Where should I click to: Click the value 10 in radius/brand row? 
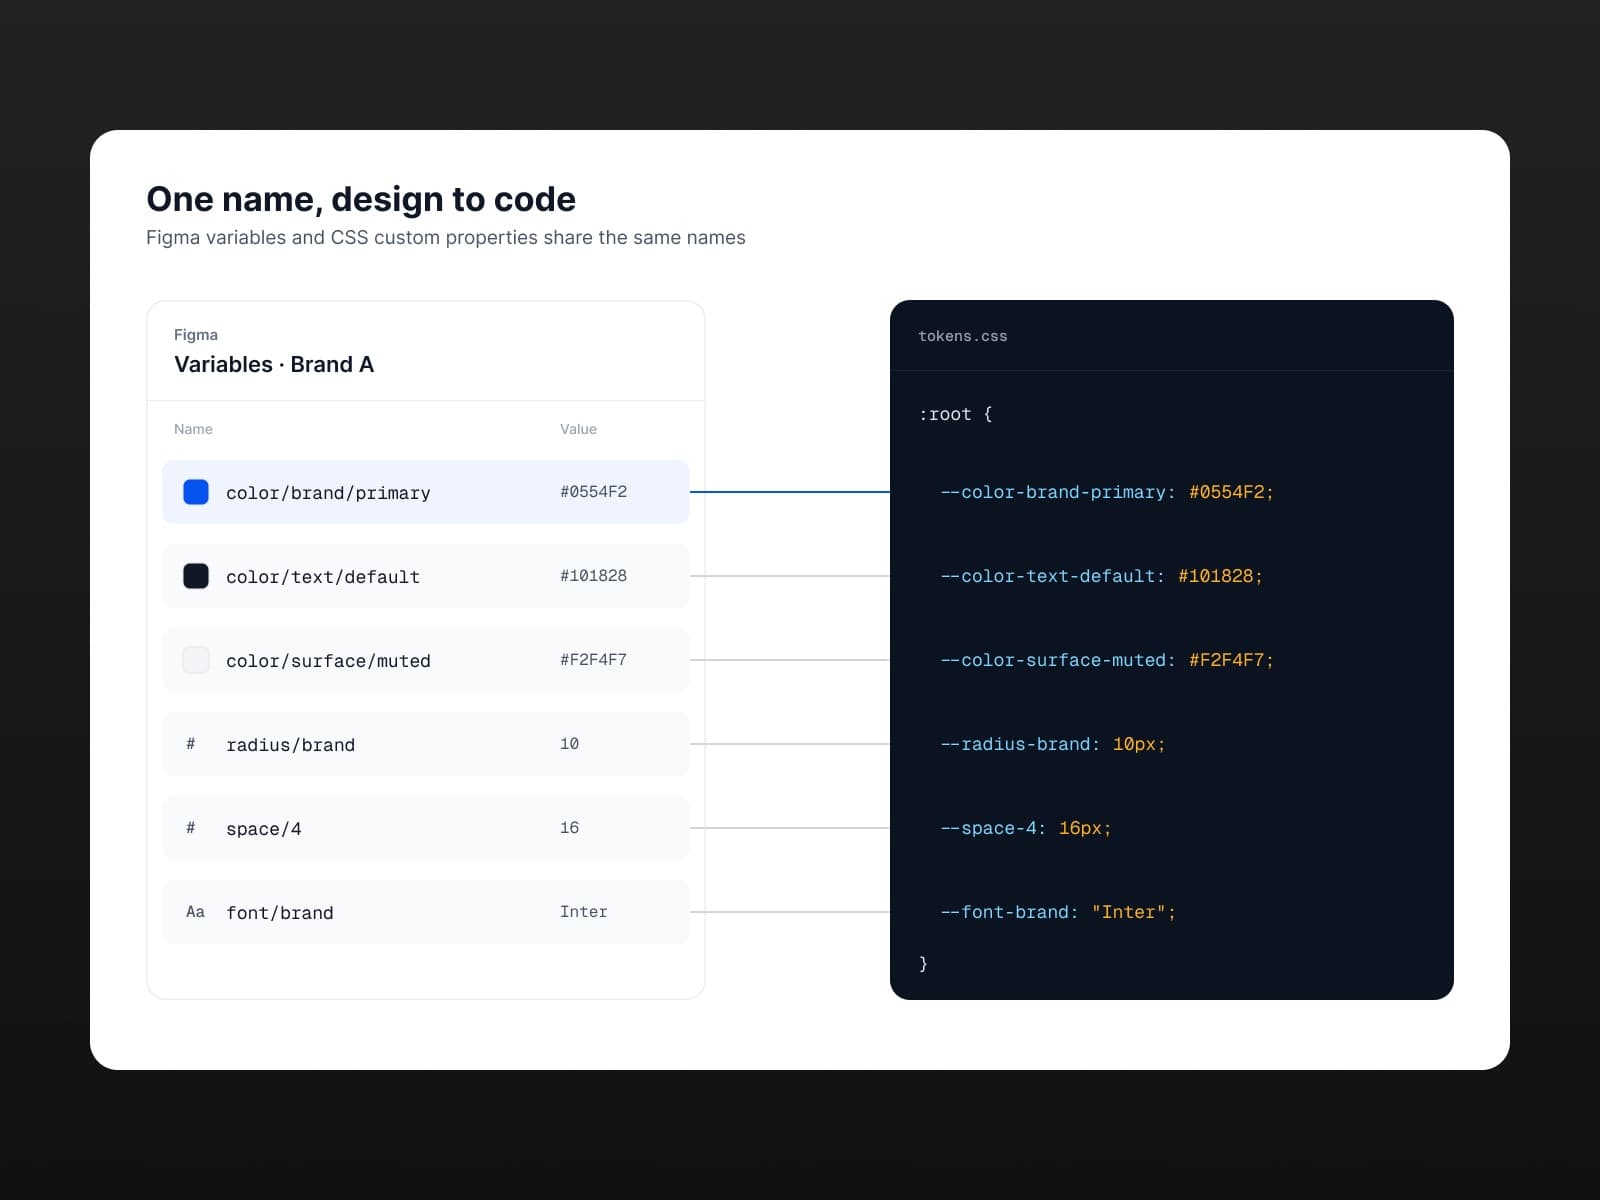pos(569,743)
